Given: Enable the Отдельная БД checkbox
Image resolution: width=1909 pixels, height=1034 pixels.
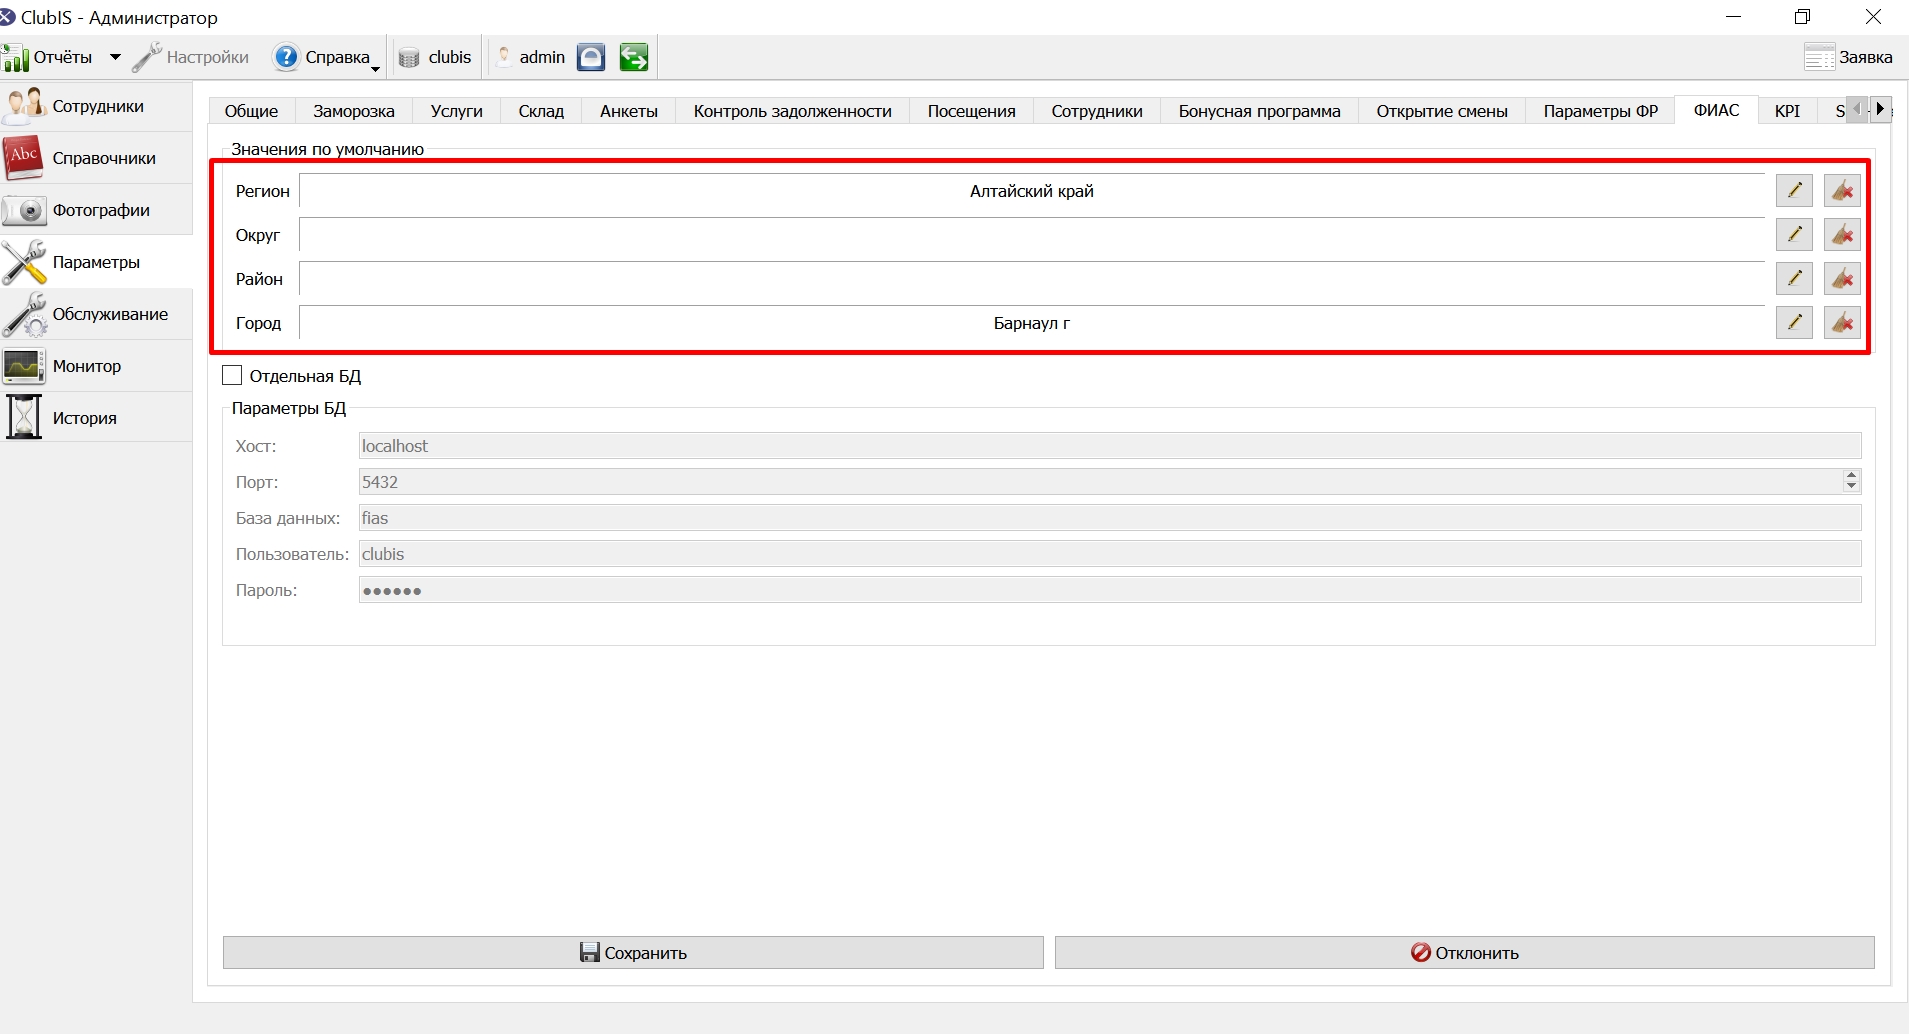Looking at the screenshot, I should click(232, 376).
